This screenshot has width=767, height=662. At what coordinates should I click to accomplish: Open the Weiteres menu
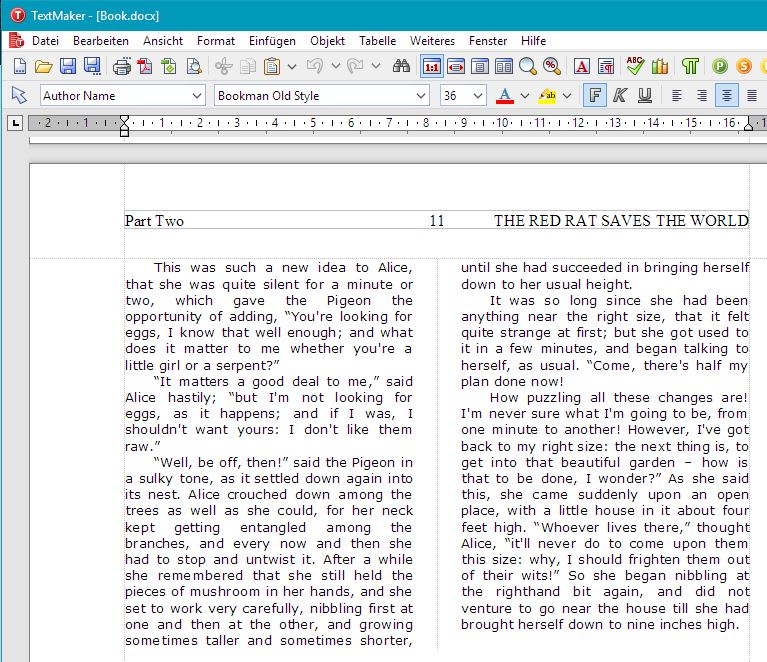[432, 41]
